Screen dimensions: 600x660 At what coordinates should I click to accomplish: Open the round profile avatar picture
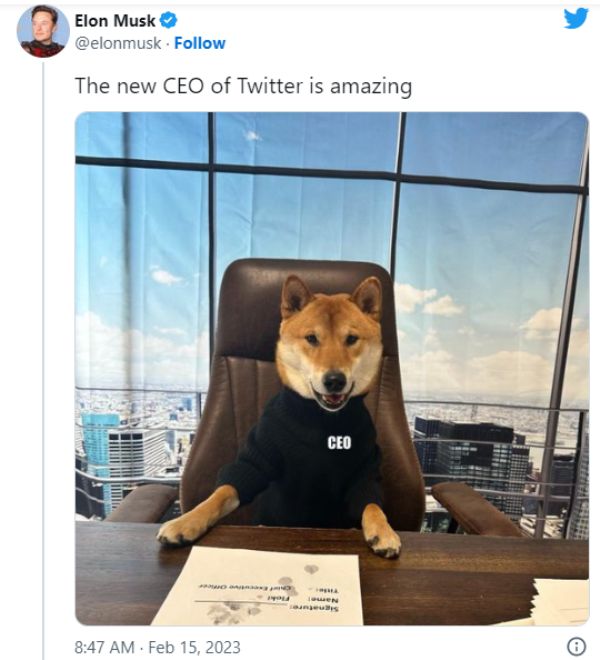click(x=43, y=31)
